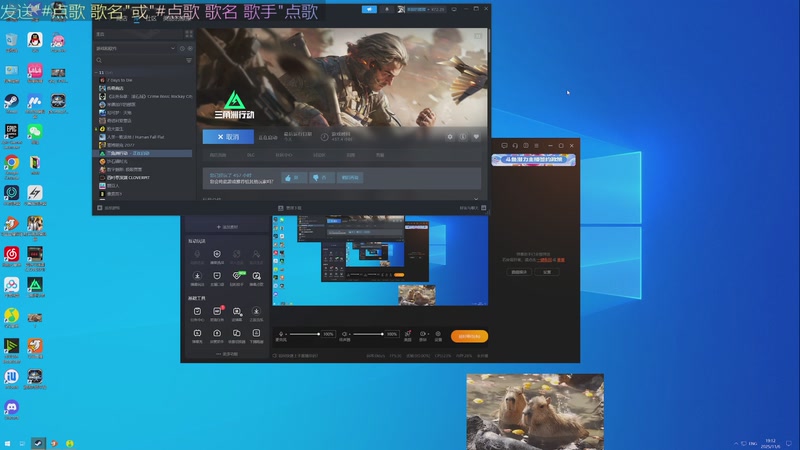800x450 pixels.
Task: Click add source in the streaming tool
Action: point(227,227)
